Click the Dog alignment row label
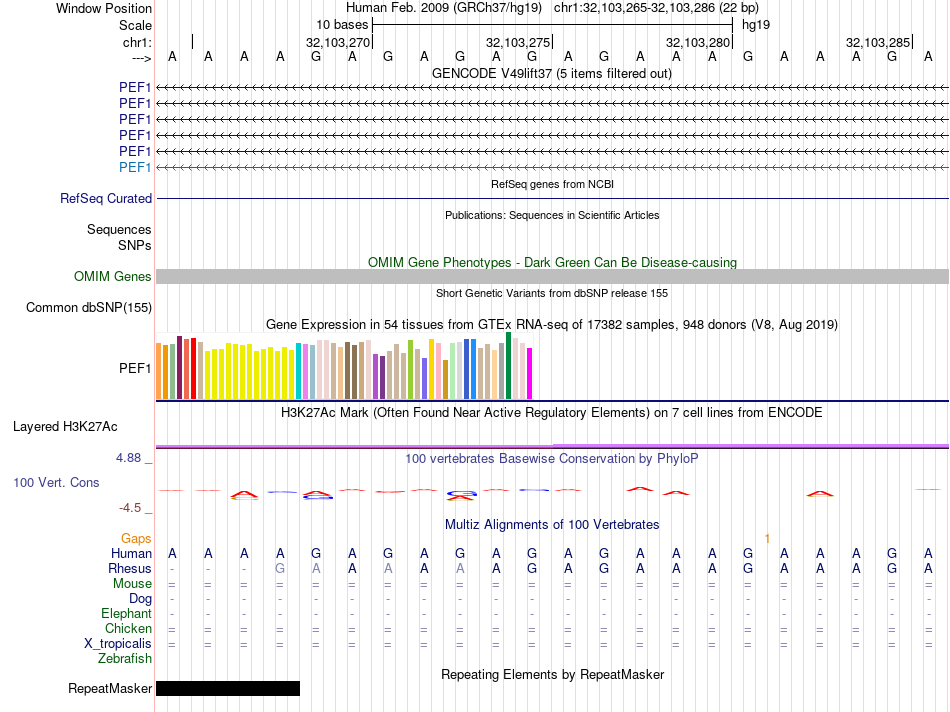 (140, 599)
